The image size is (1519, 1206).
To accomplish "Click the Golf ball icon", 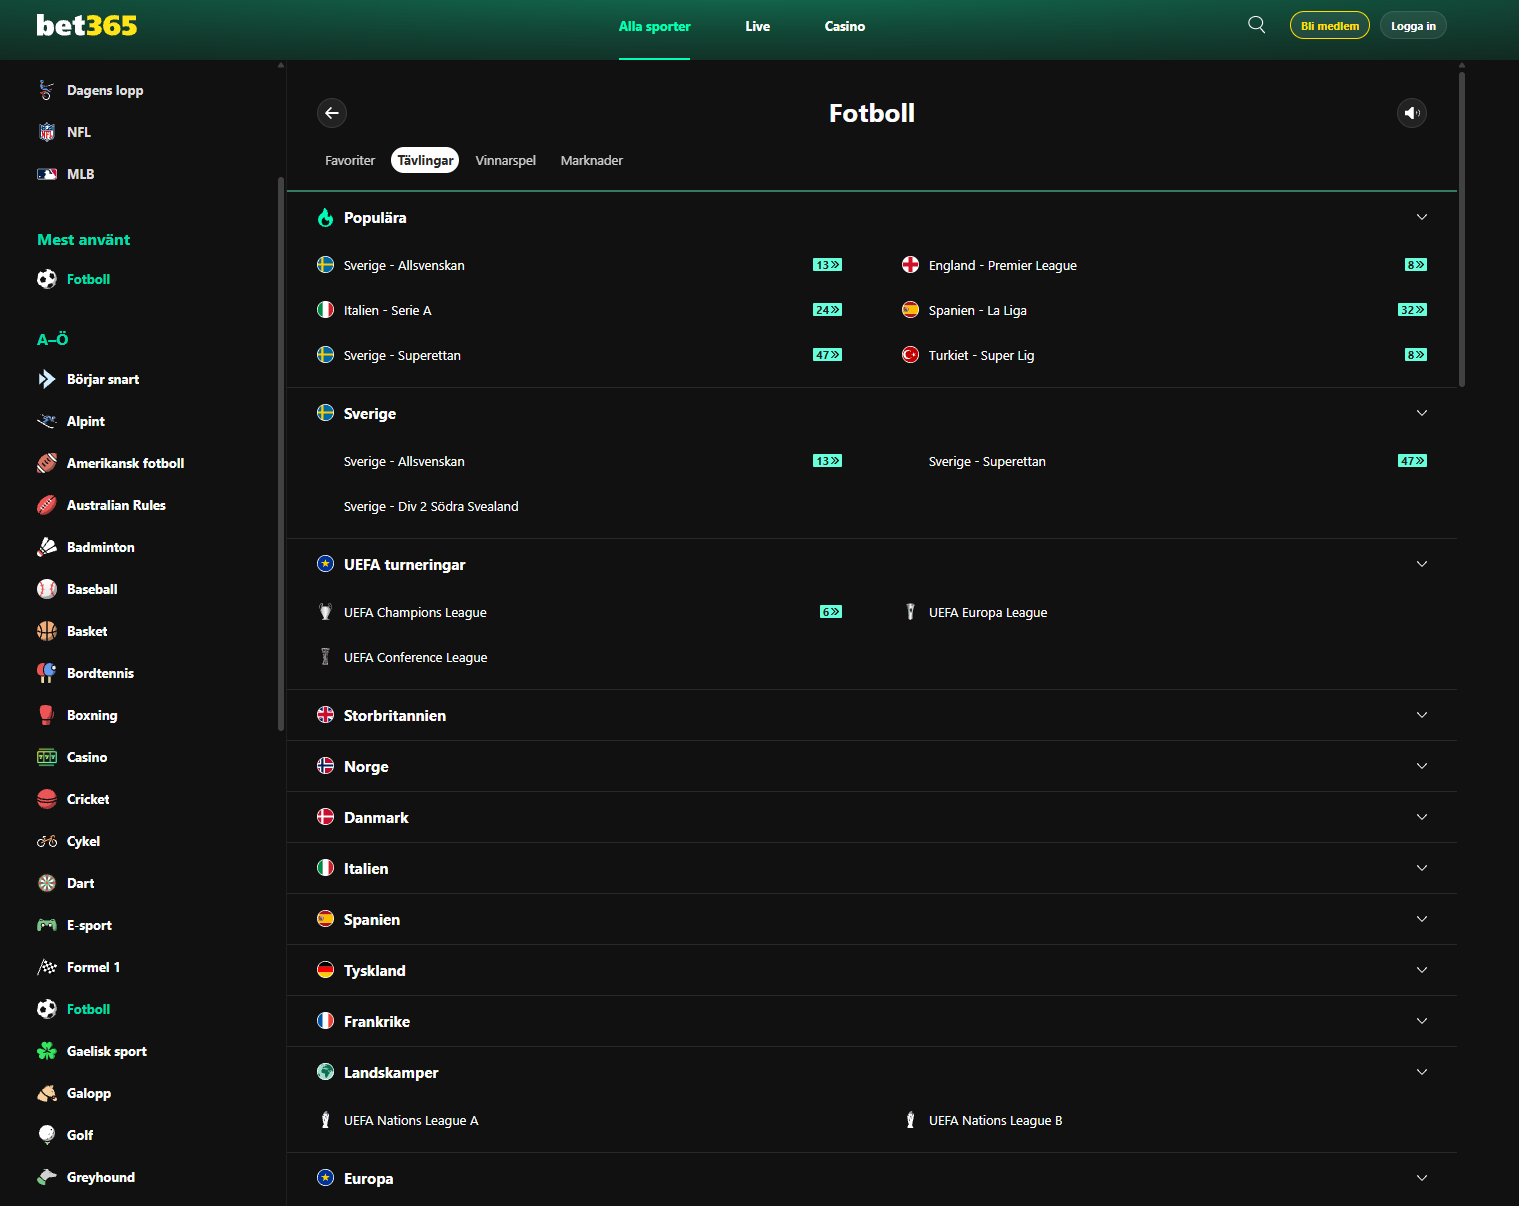I will [47, 1135].
